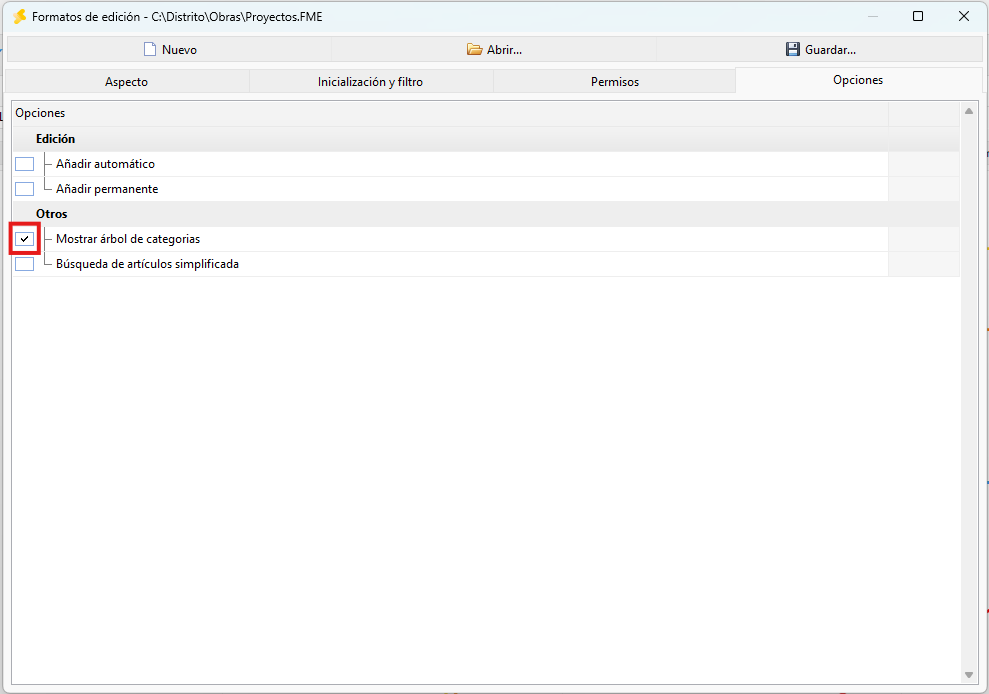989x694 pixels.
Task: Open the Inicialización y filtro tab
Action: click(371, 81)
